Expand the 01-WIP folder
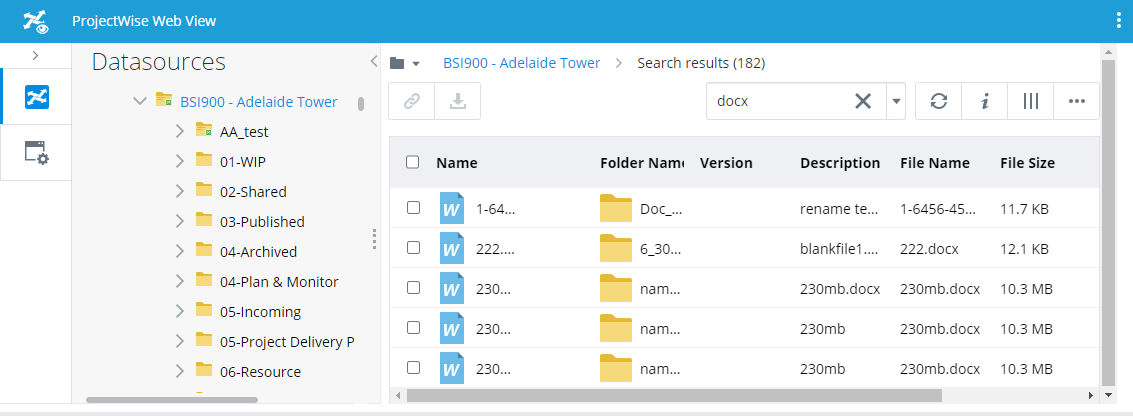Image resolution: width=1133 pixels, height=416 pixels. [x=179, y=161]
